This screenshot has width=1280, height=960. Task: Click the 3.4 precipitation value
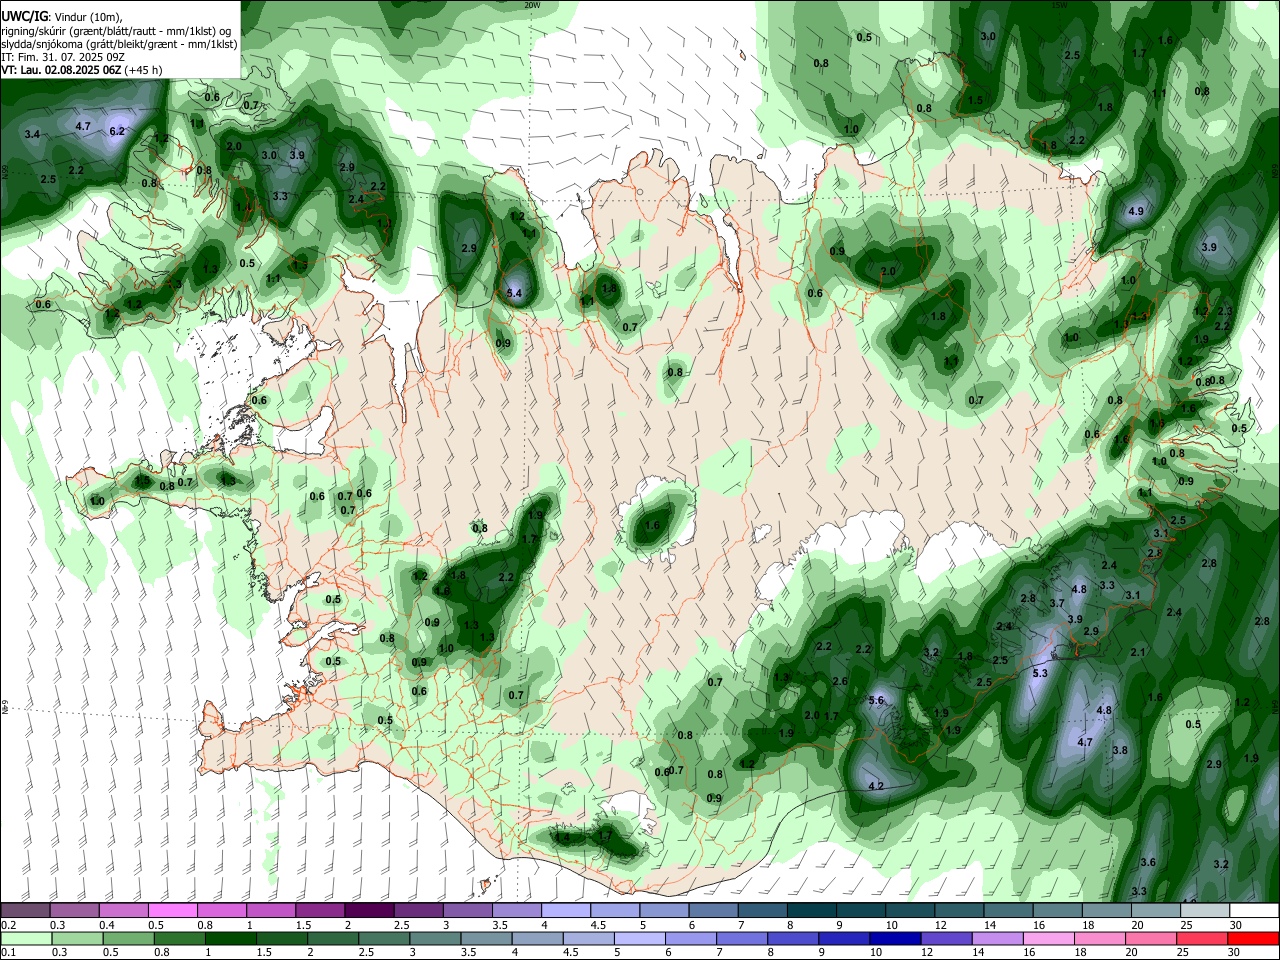tap(32, 134)
